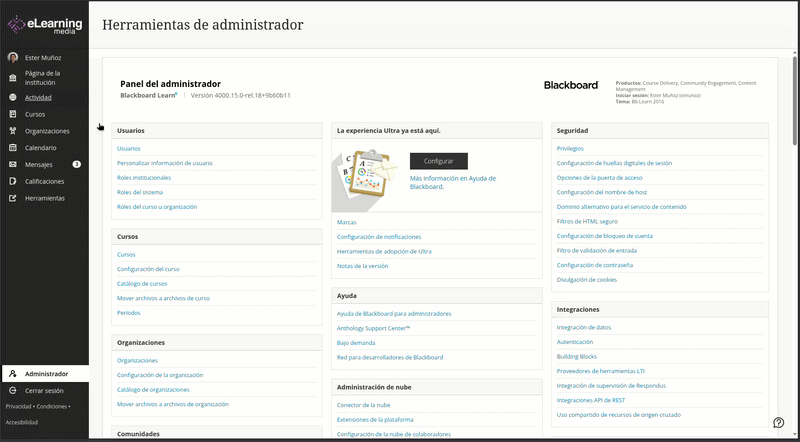Open Anthology Support Center link
The height and width of the screenshot is (442, 800).
click(x=373, y=328)
